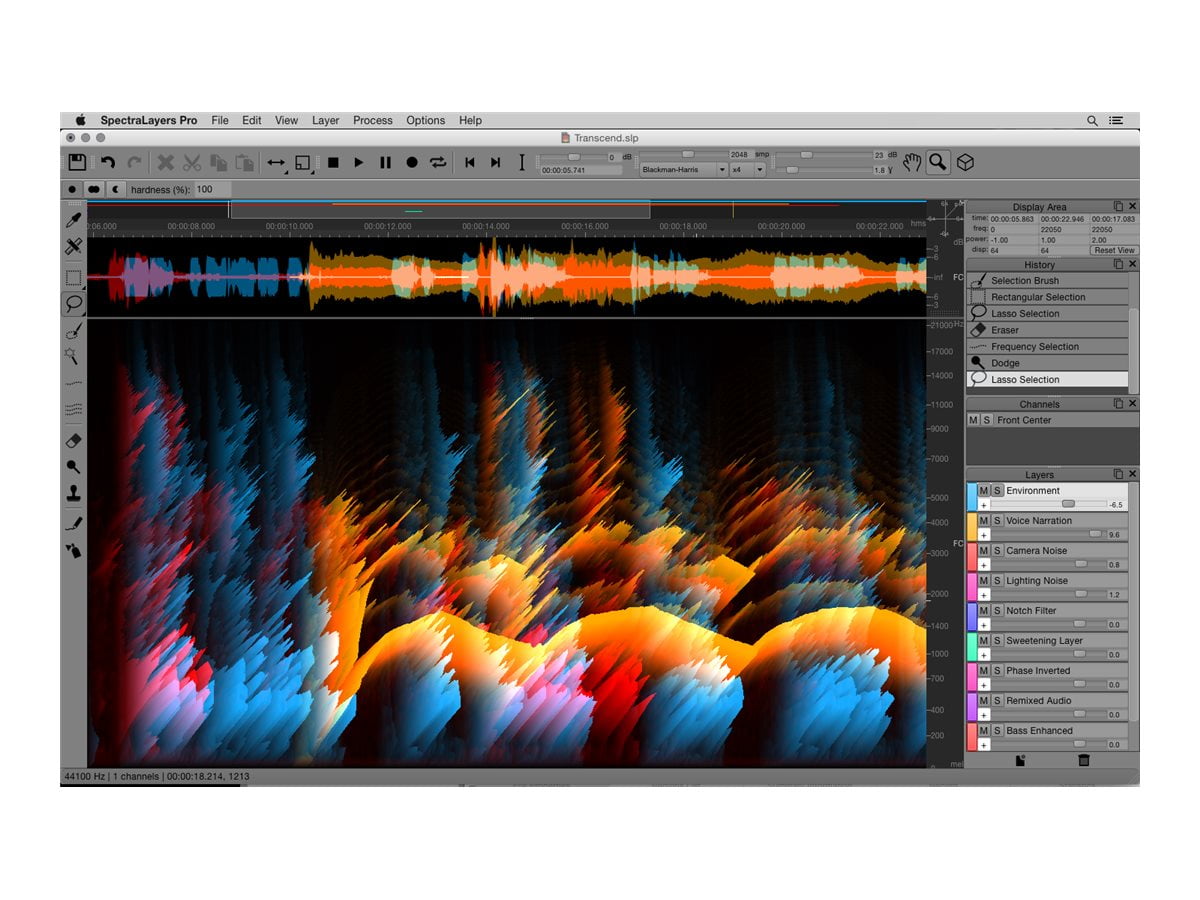Screen dimensions: 1200x900
Task: Select the Eraser tool in left toolbar
Action: pos(73,441)
